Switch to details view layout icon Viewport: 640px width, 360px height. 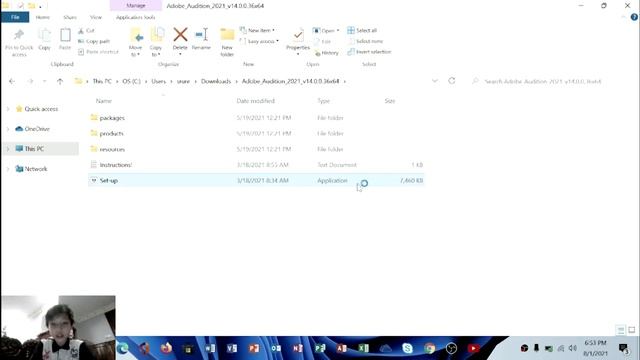pyautogui.click(x=621, y=330)
